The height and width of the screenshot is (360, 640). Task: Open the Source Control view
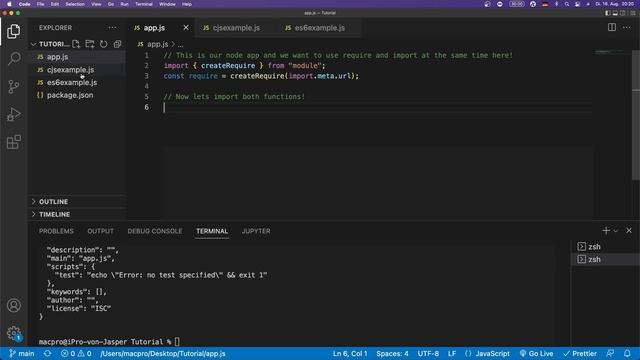click(13, 87)
